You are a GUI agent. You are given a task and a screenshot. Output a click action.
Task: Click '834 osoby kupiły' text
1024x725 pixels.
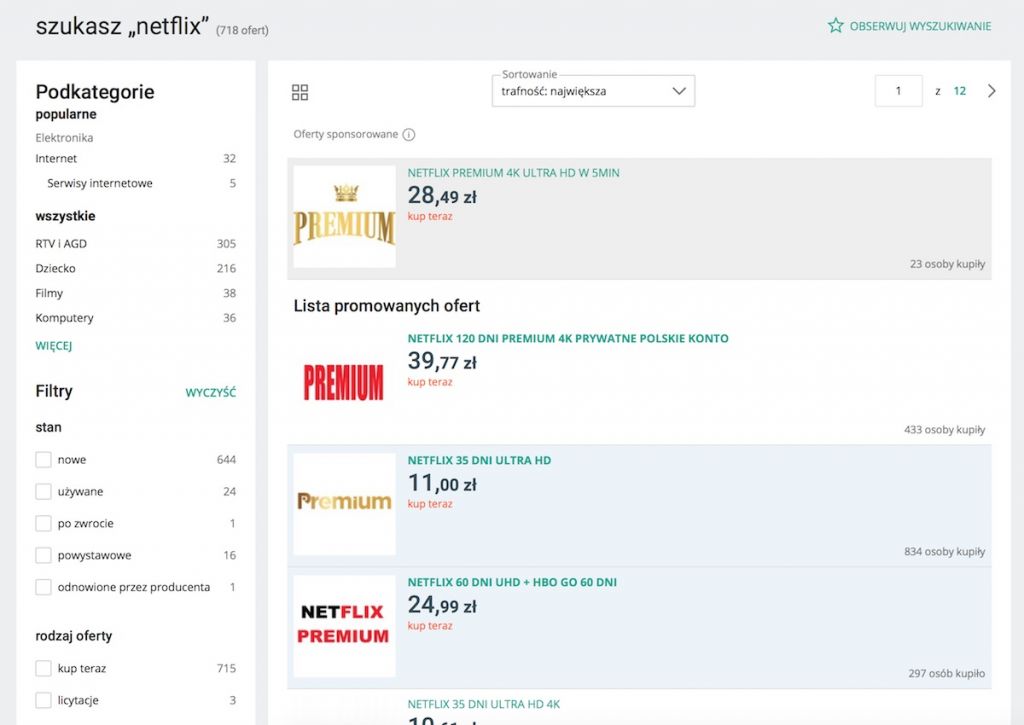pyautogui.click(x=944, y=551)
